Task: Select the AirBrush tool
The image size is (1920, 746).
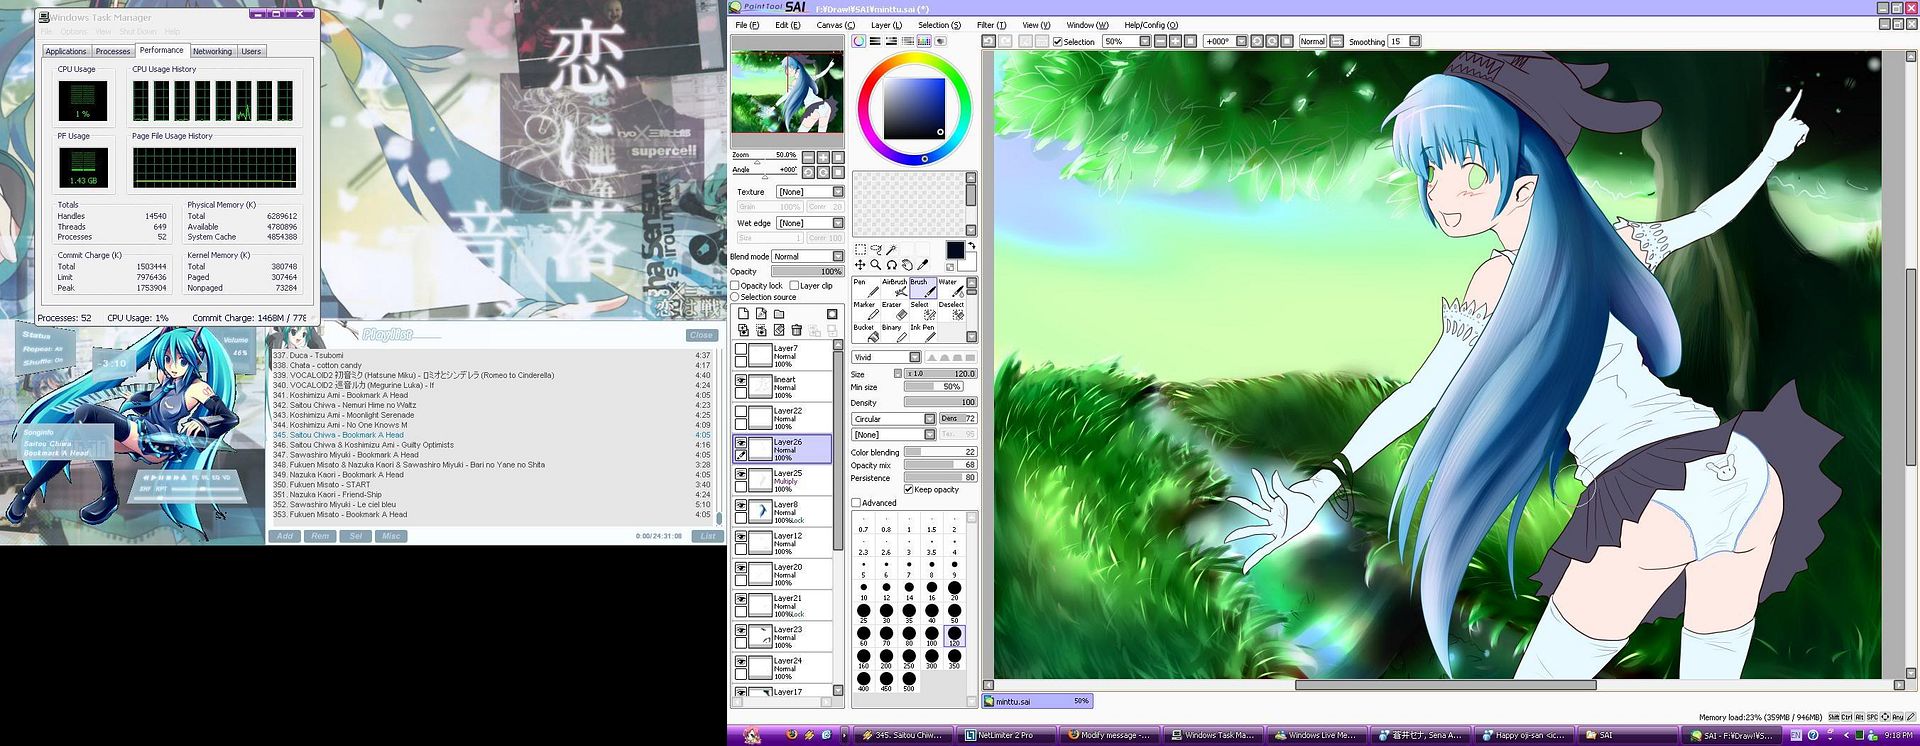Action: pyautogui.click(x=894, y=288)
